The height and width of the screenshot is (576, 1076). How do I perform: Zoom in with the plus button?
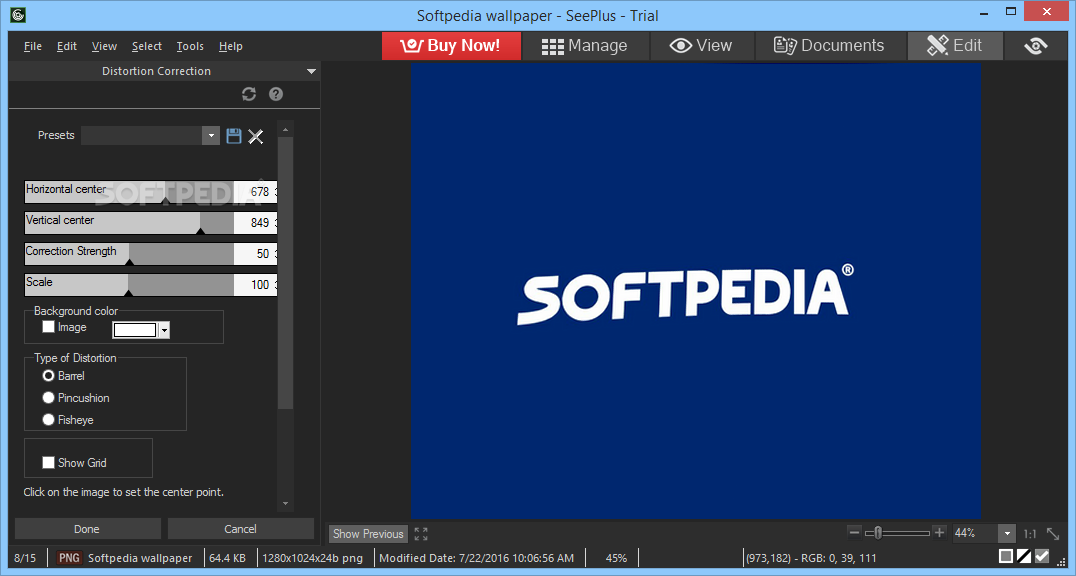(939, 532)
